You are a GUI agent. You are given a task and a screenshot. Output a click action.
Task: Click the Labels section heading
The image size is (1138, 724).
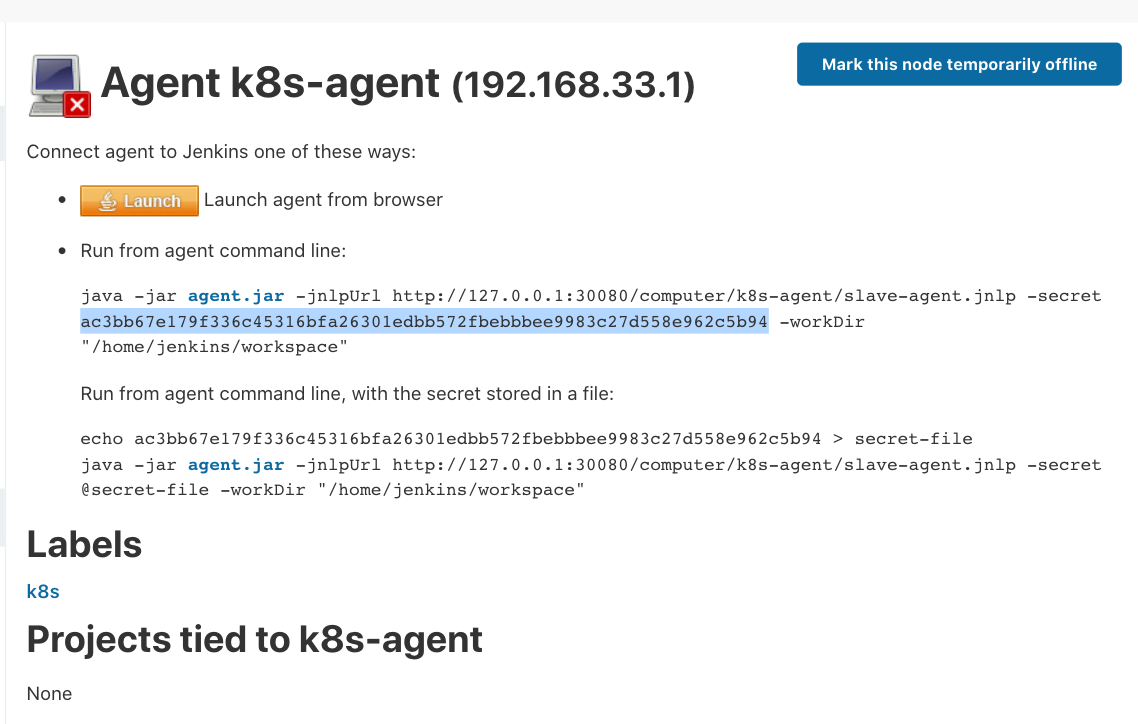(x=84, y=545)
